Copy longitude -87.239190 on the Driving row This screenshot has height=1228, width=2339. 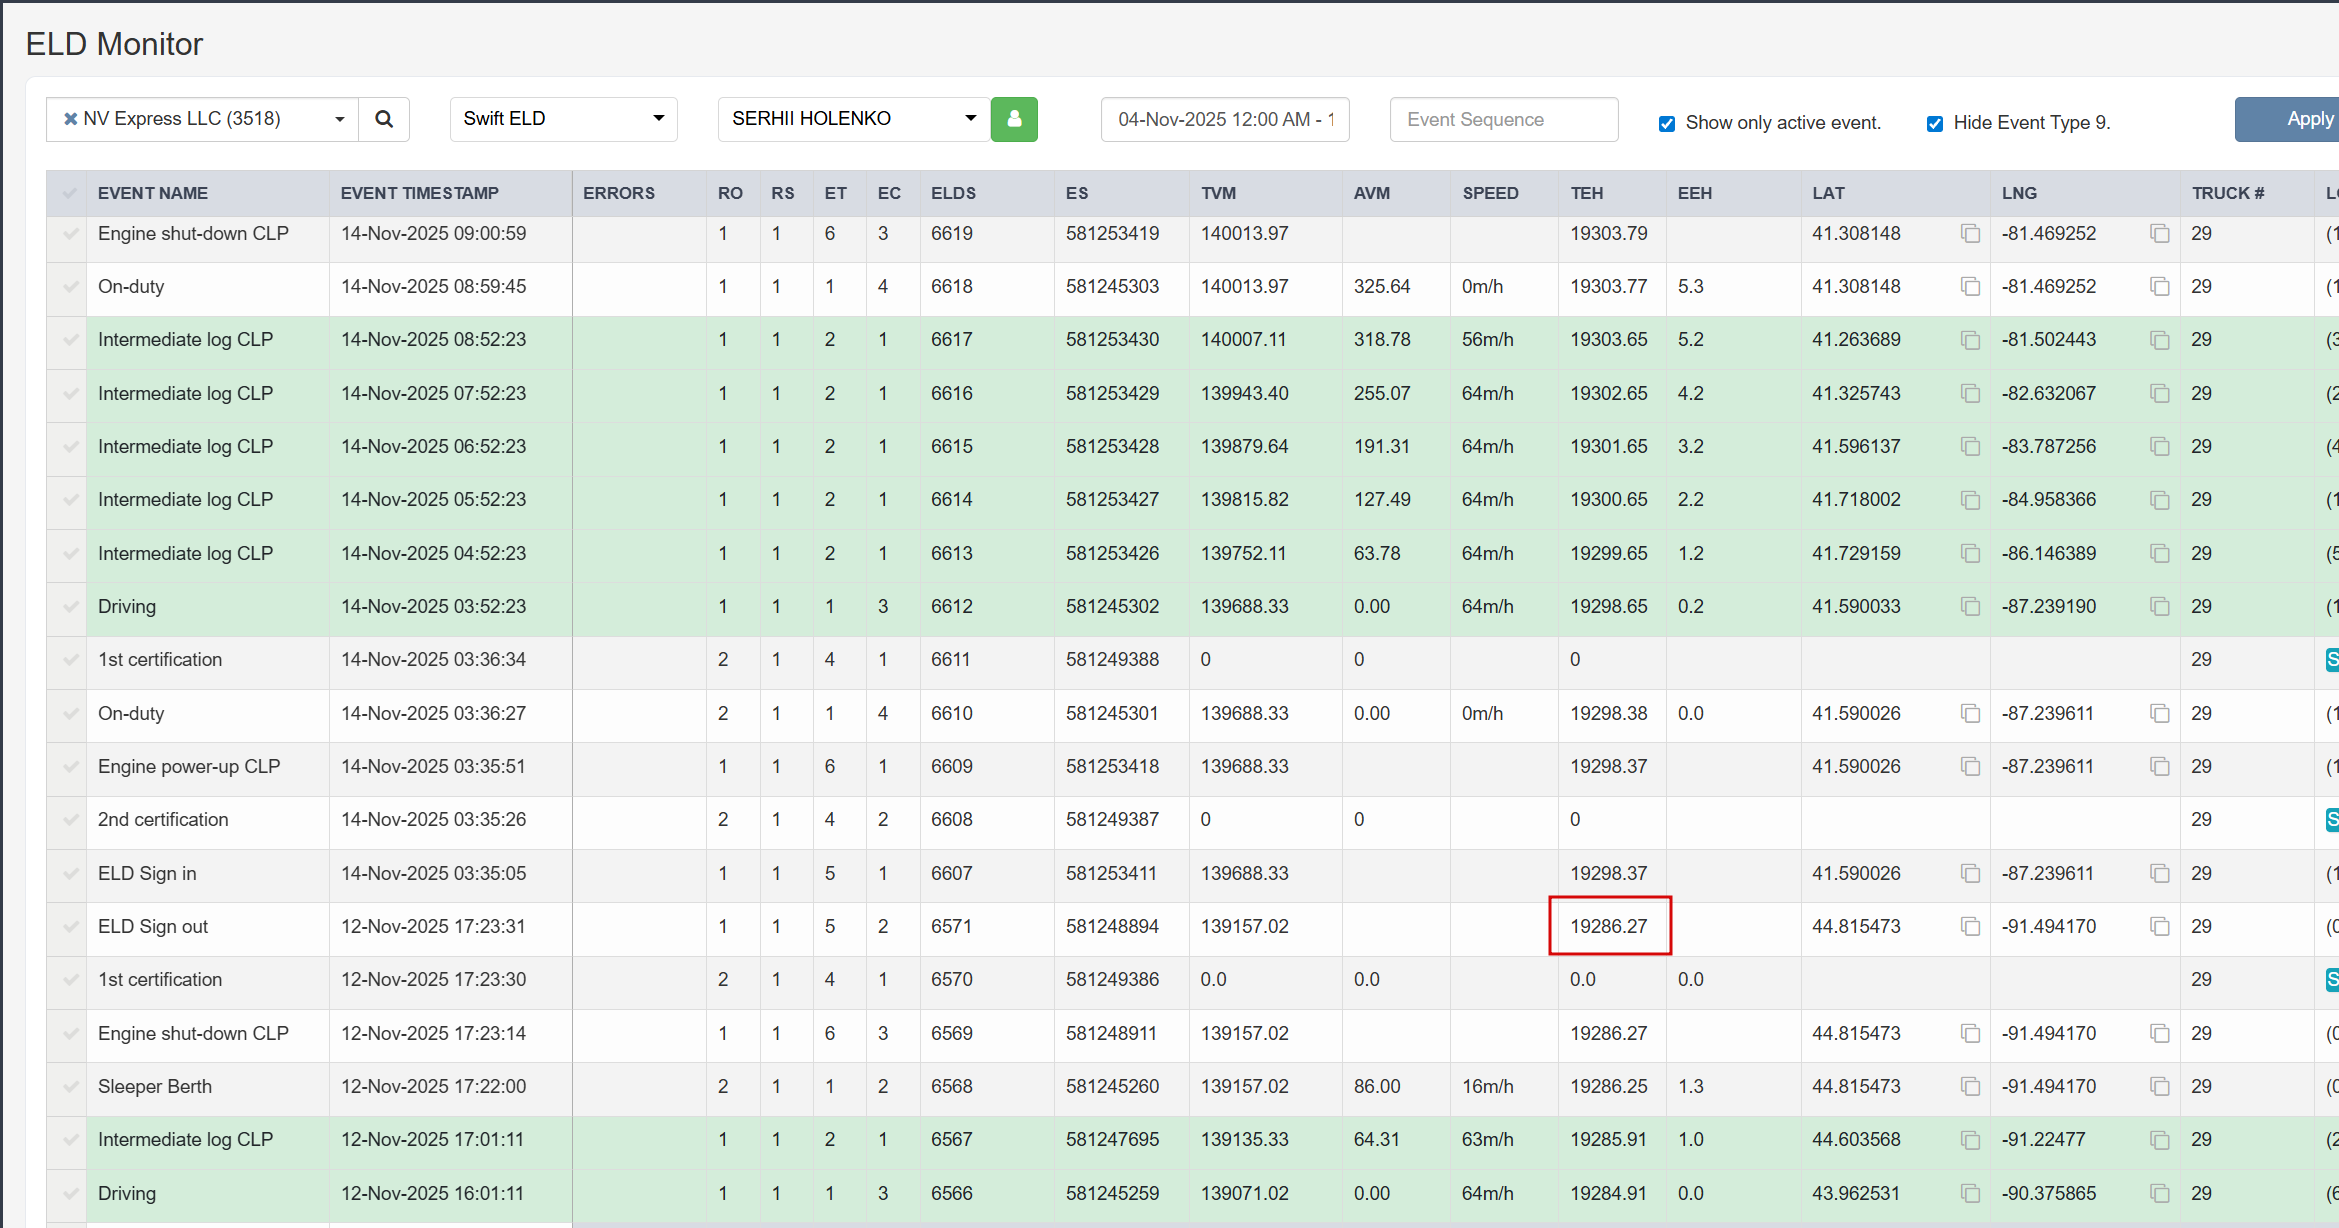coord(2159,607)
